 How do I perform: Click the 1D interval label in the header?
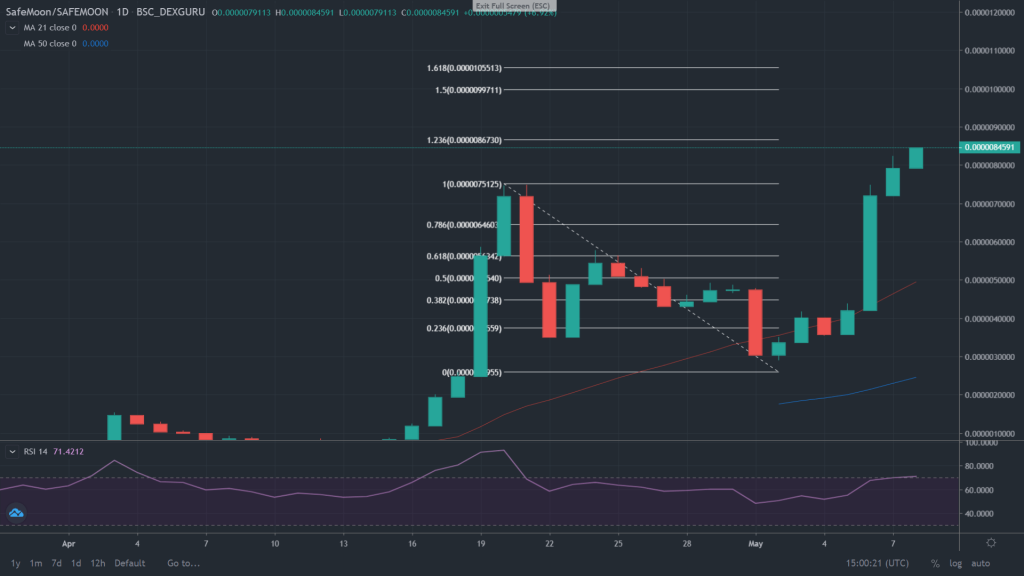click(x=120, y=10)
